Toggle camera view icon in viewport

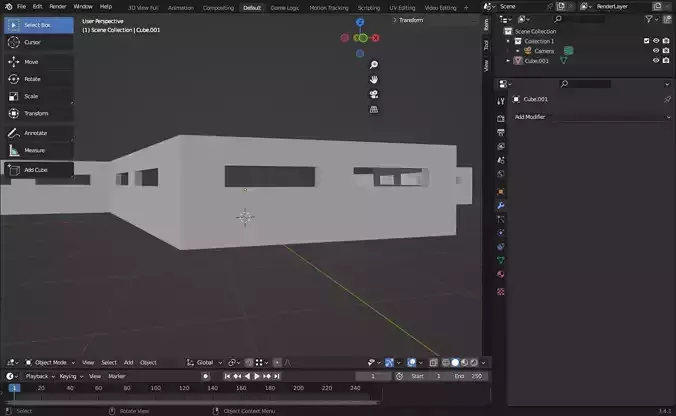tap(374, 94)
